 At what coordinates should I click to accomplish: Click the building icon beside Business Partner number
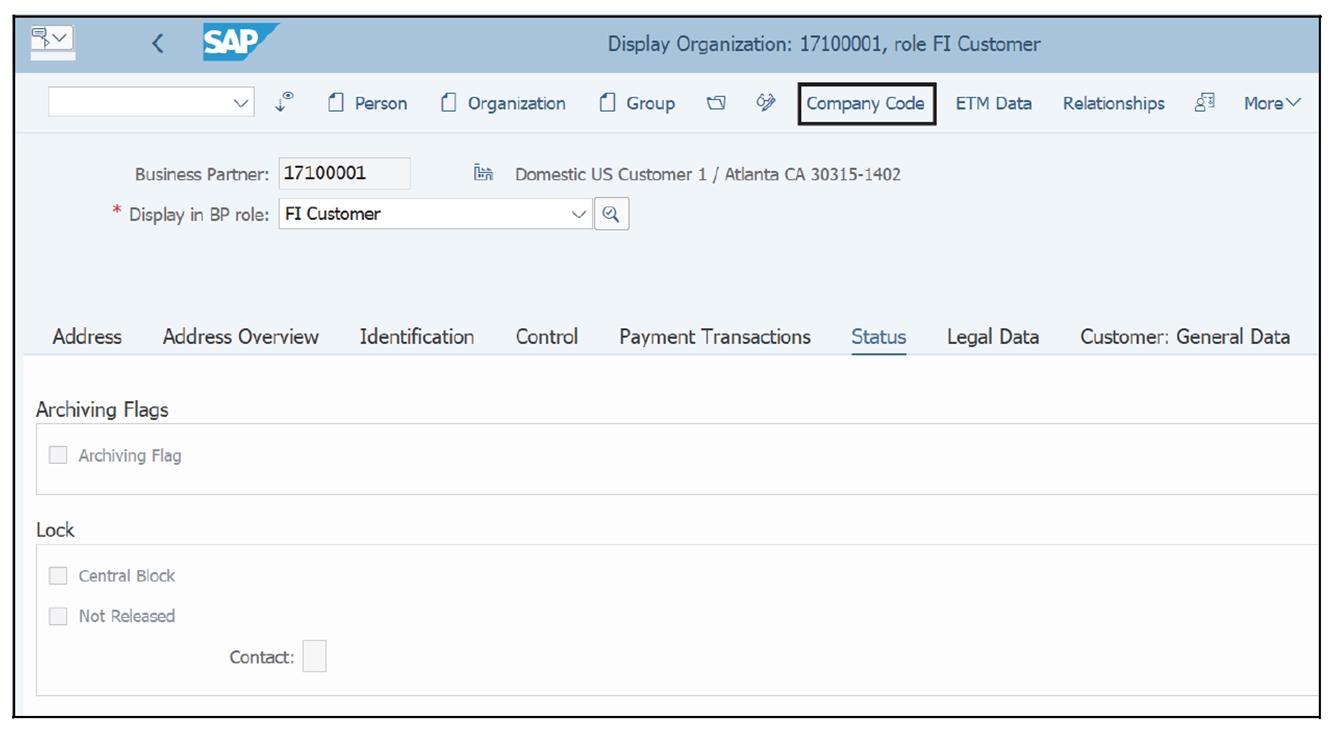click(483, 172)
